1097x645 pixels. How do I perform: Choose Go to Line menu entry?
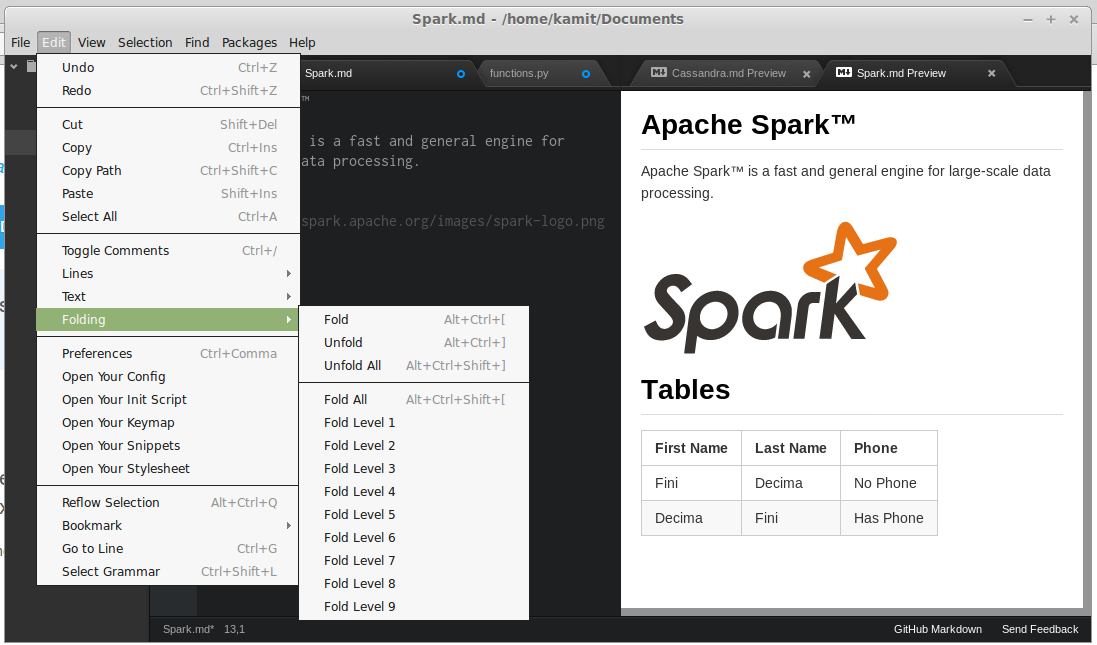point(168,548)
